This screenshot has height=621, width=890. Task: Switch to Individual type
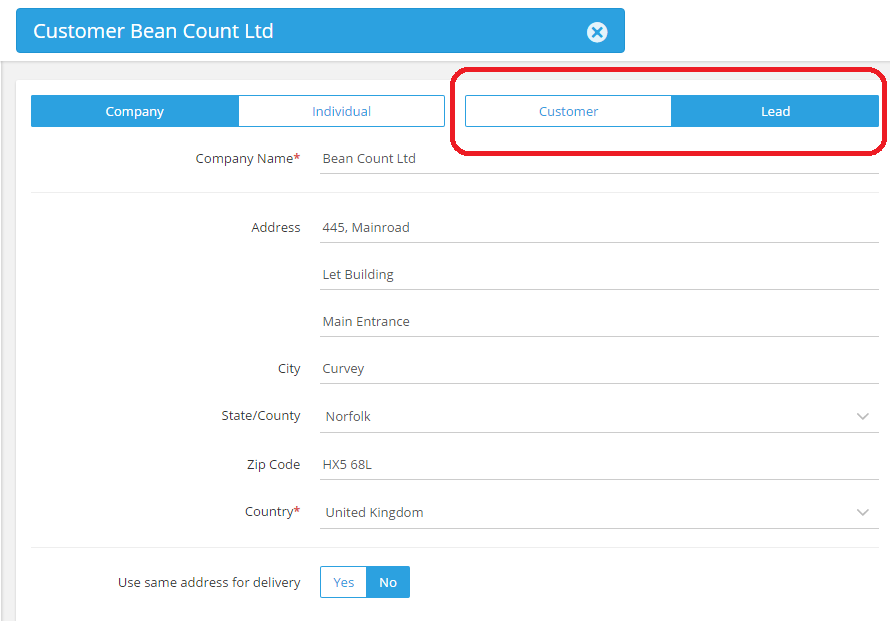click(342, 111)
